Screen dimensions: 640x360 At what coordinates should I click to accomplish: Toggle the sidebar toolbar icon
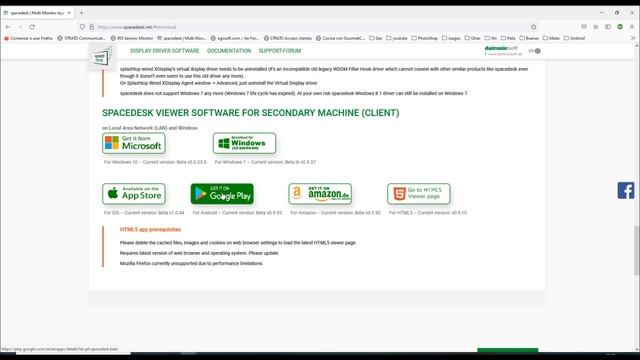coord(608,27)
